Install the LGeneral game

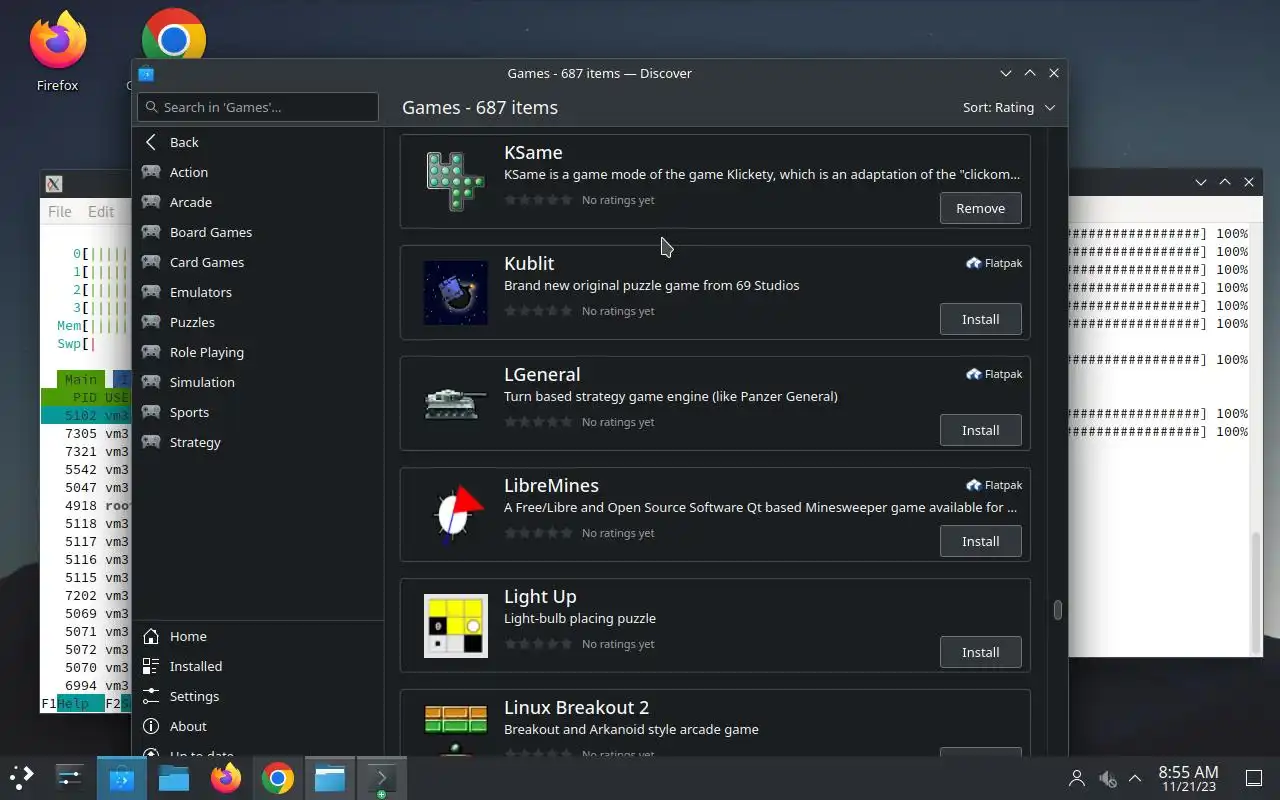point(980,430)
